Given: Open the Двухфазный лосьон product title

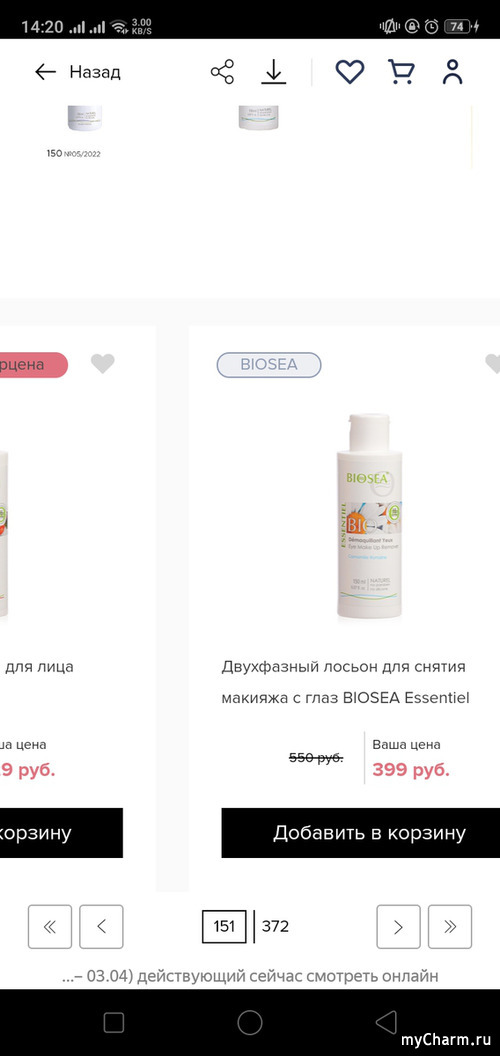Looking at the screenshot, I should click(x=345, y=682).
